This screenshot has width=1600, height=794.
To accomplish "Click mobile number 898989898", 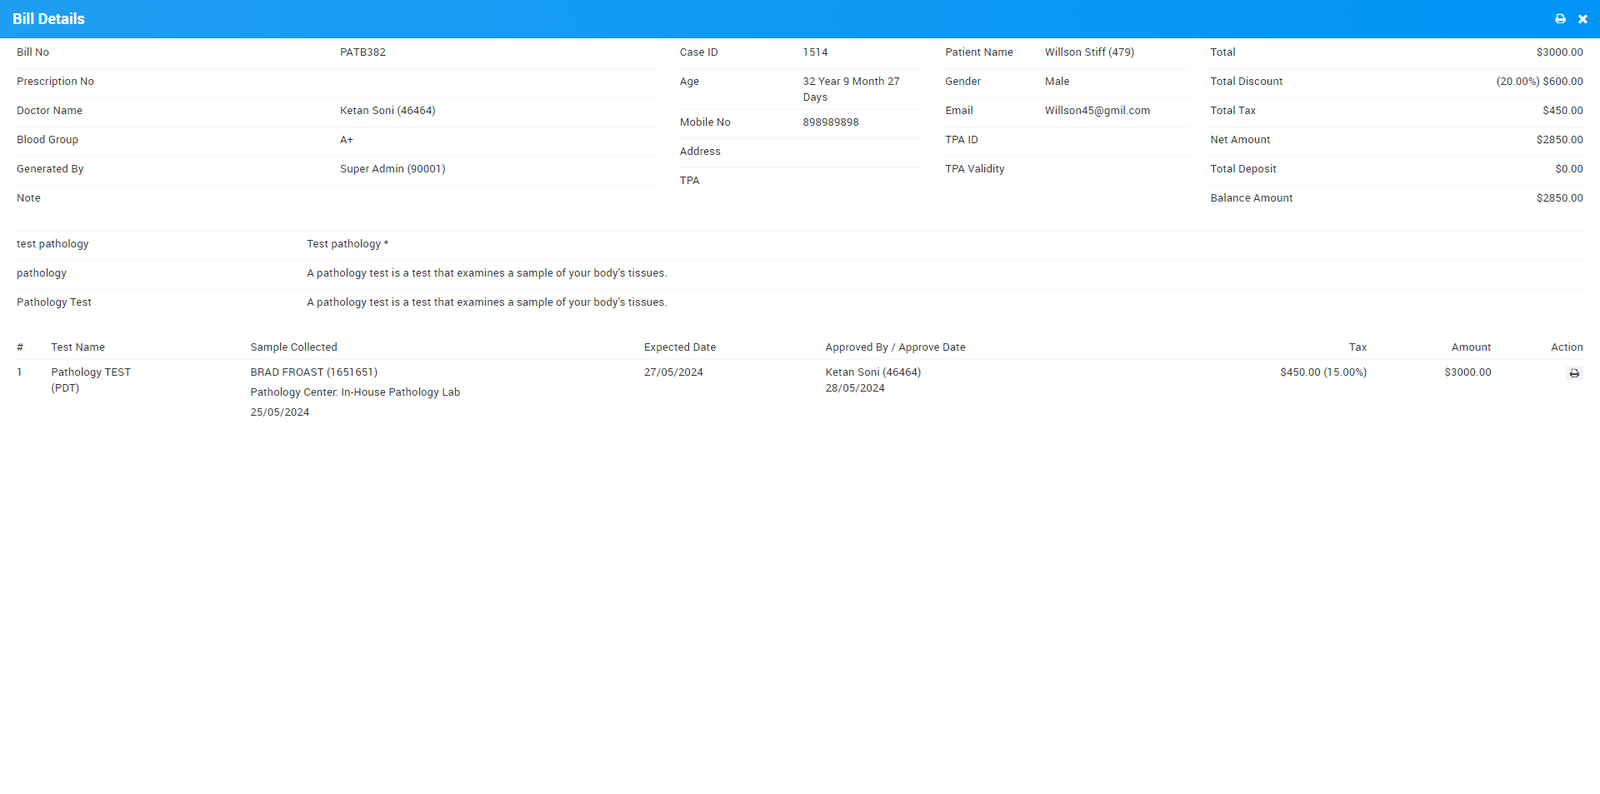I will point(830,122).
